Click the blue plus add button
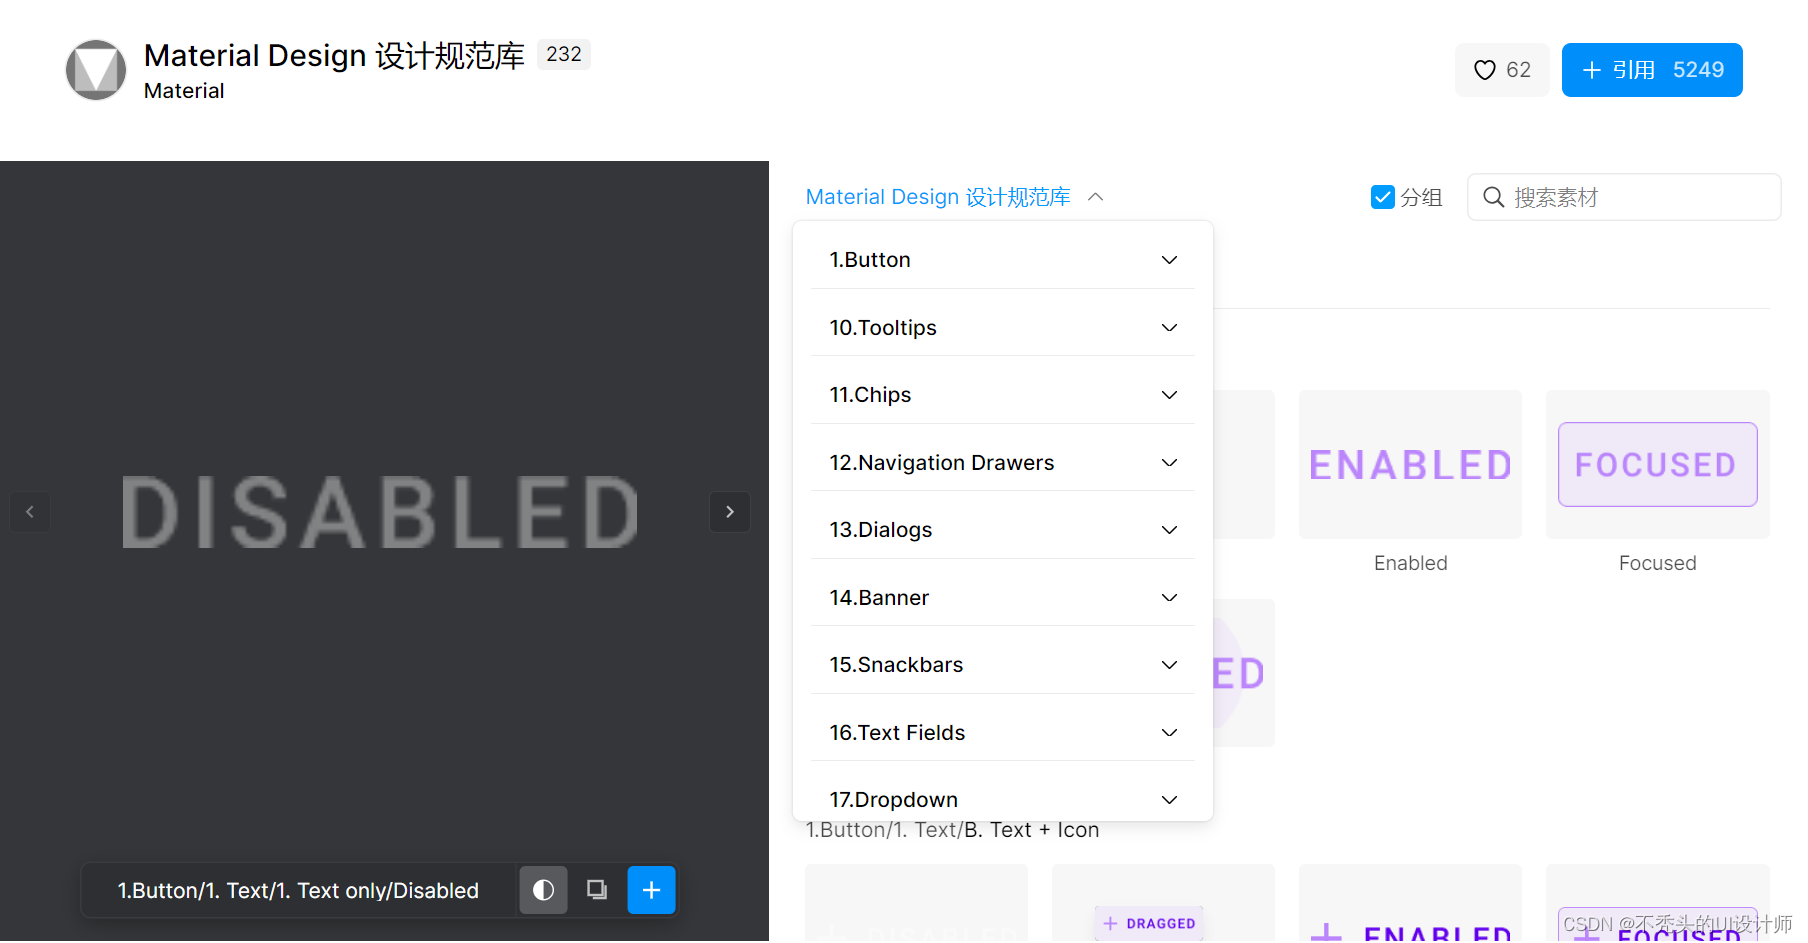The image size is (1808, 943). point(651,890)
